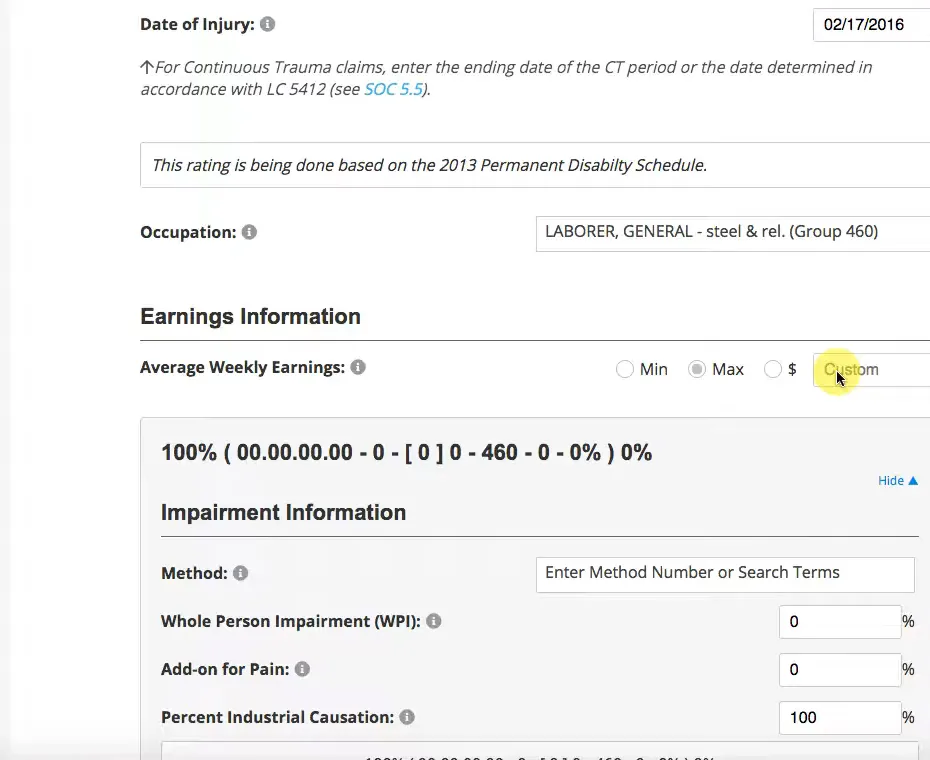Open the Average Weekly Earnings info icon
Image resolution: width=930 pixels, height=760 pixels.
358,367
